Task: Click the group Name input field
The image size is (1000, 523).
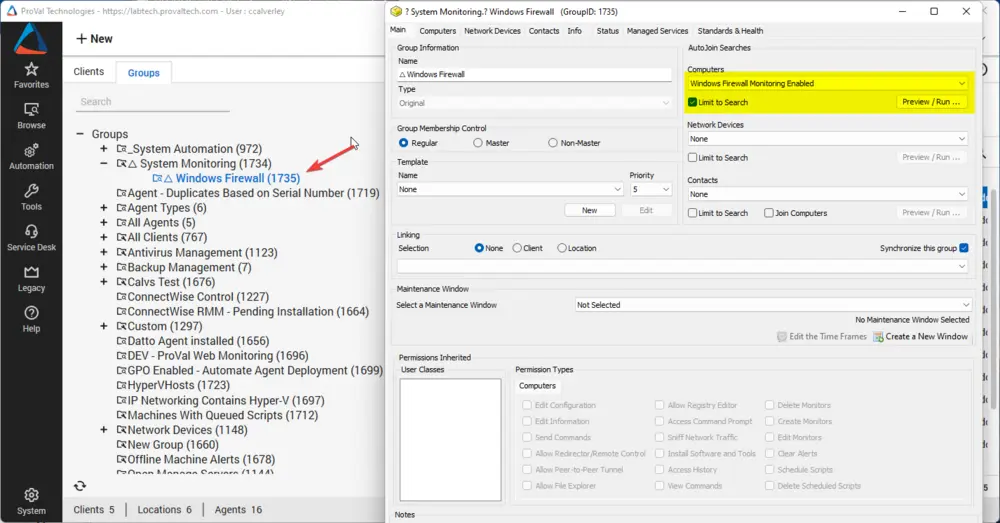Action: (534, 75)
